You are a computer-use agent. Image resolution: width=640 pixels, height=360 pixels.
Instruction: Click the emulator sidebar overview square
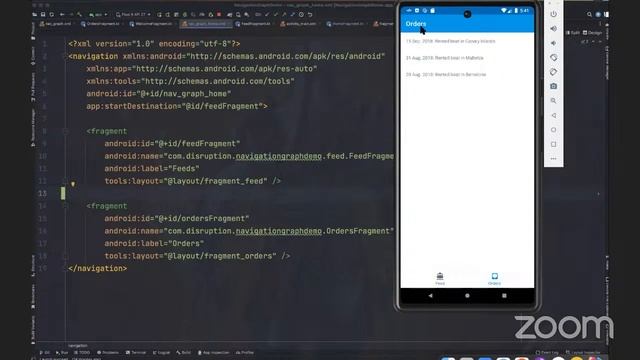point(553,144)
